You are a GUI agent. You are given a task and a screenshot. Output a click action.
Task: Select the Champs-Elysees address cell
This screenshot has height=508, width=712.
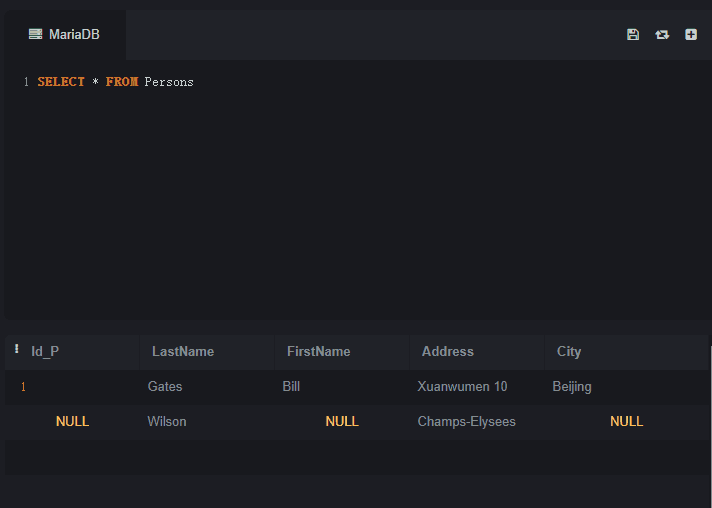tap(466, 422)
